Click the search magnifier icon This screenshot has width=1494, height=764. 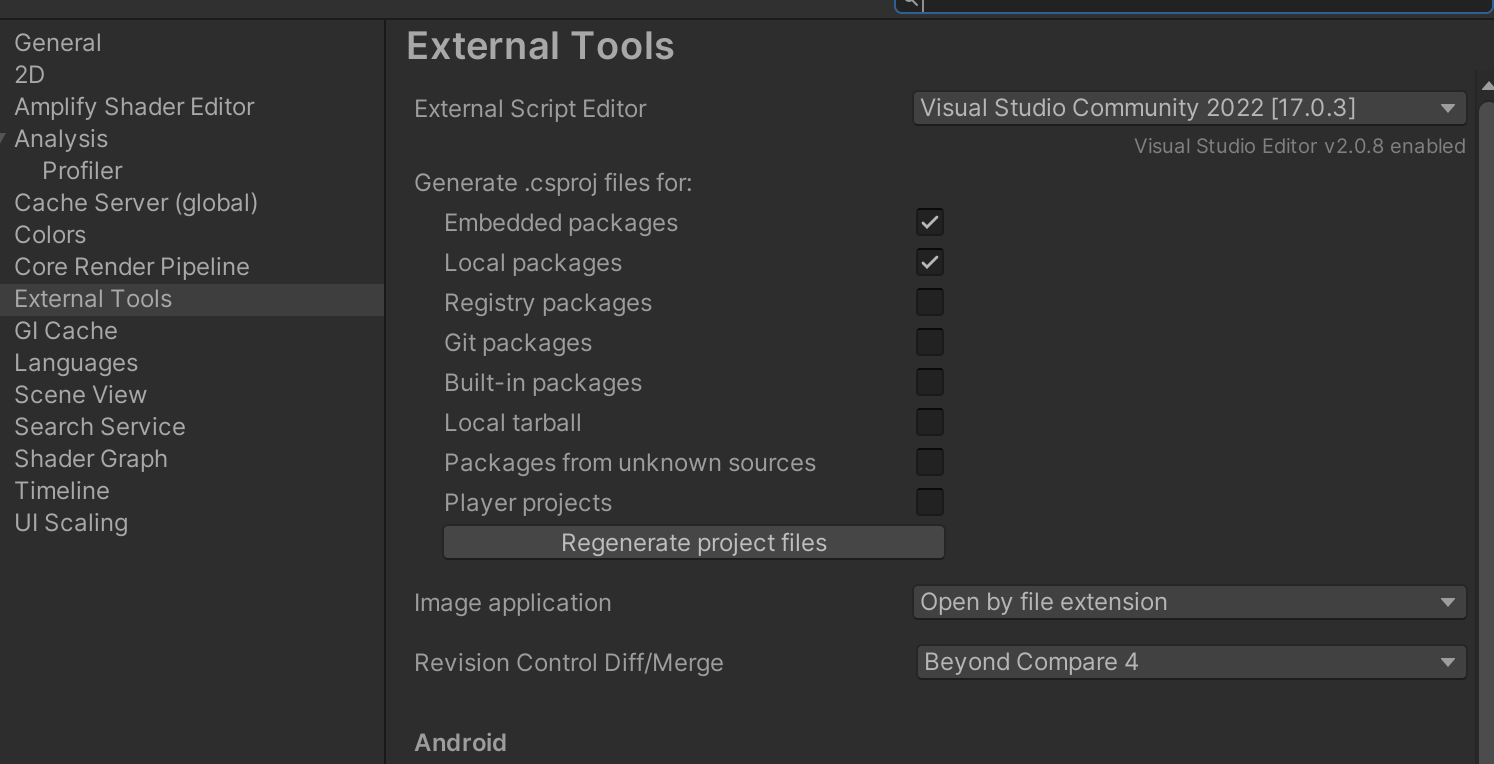pos(909,3)
